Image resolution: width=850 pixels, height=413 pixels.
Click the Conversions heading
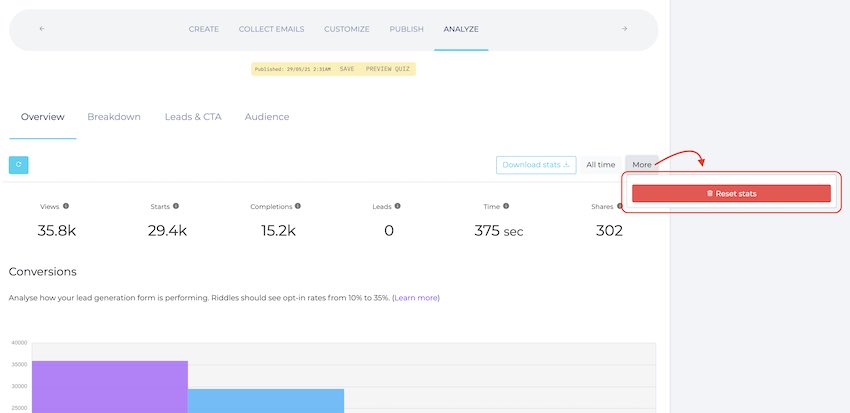point(43,272)
